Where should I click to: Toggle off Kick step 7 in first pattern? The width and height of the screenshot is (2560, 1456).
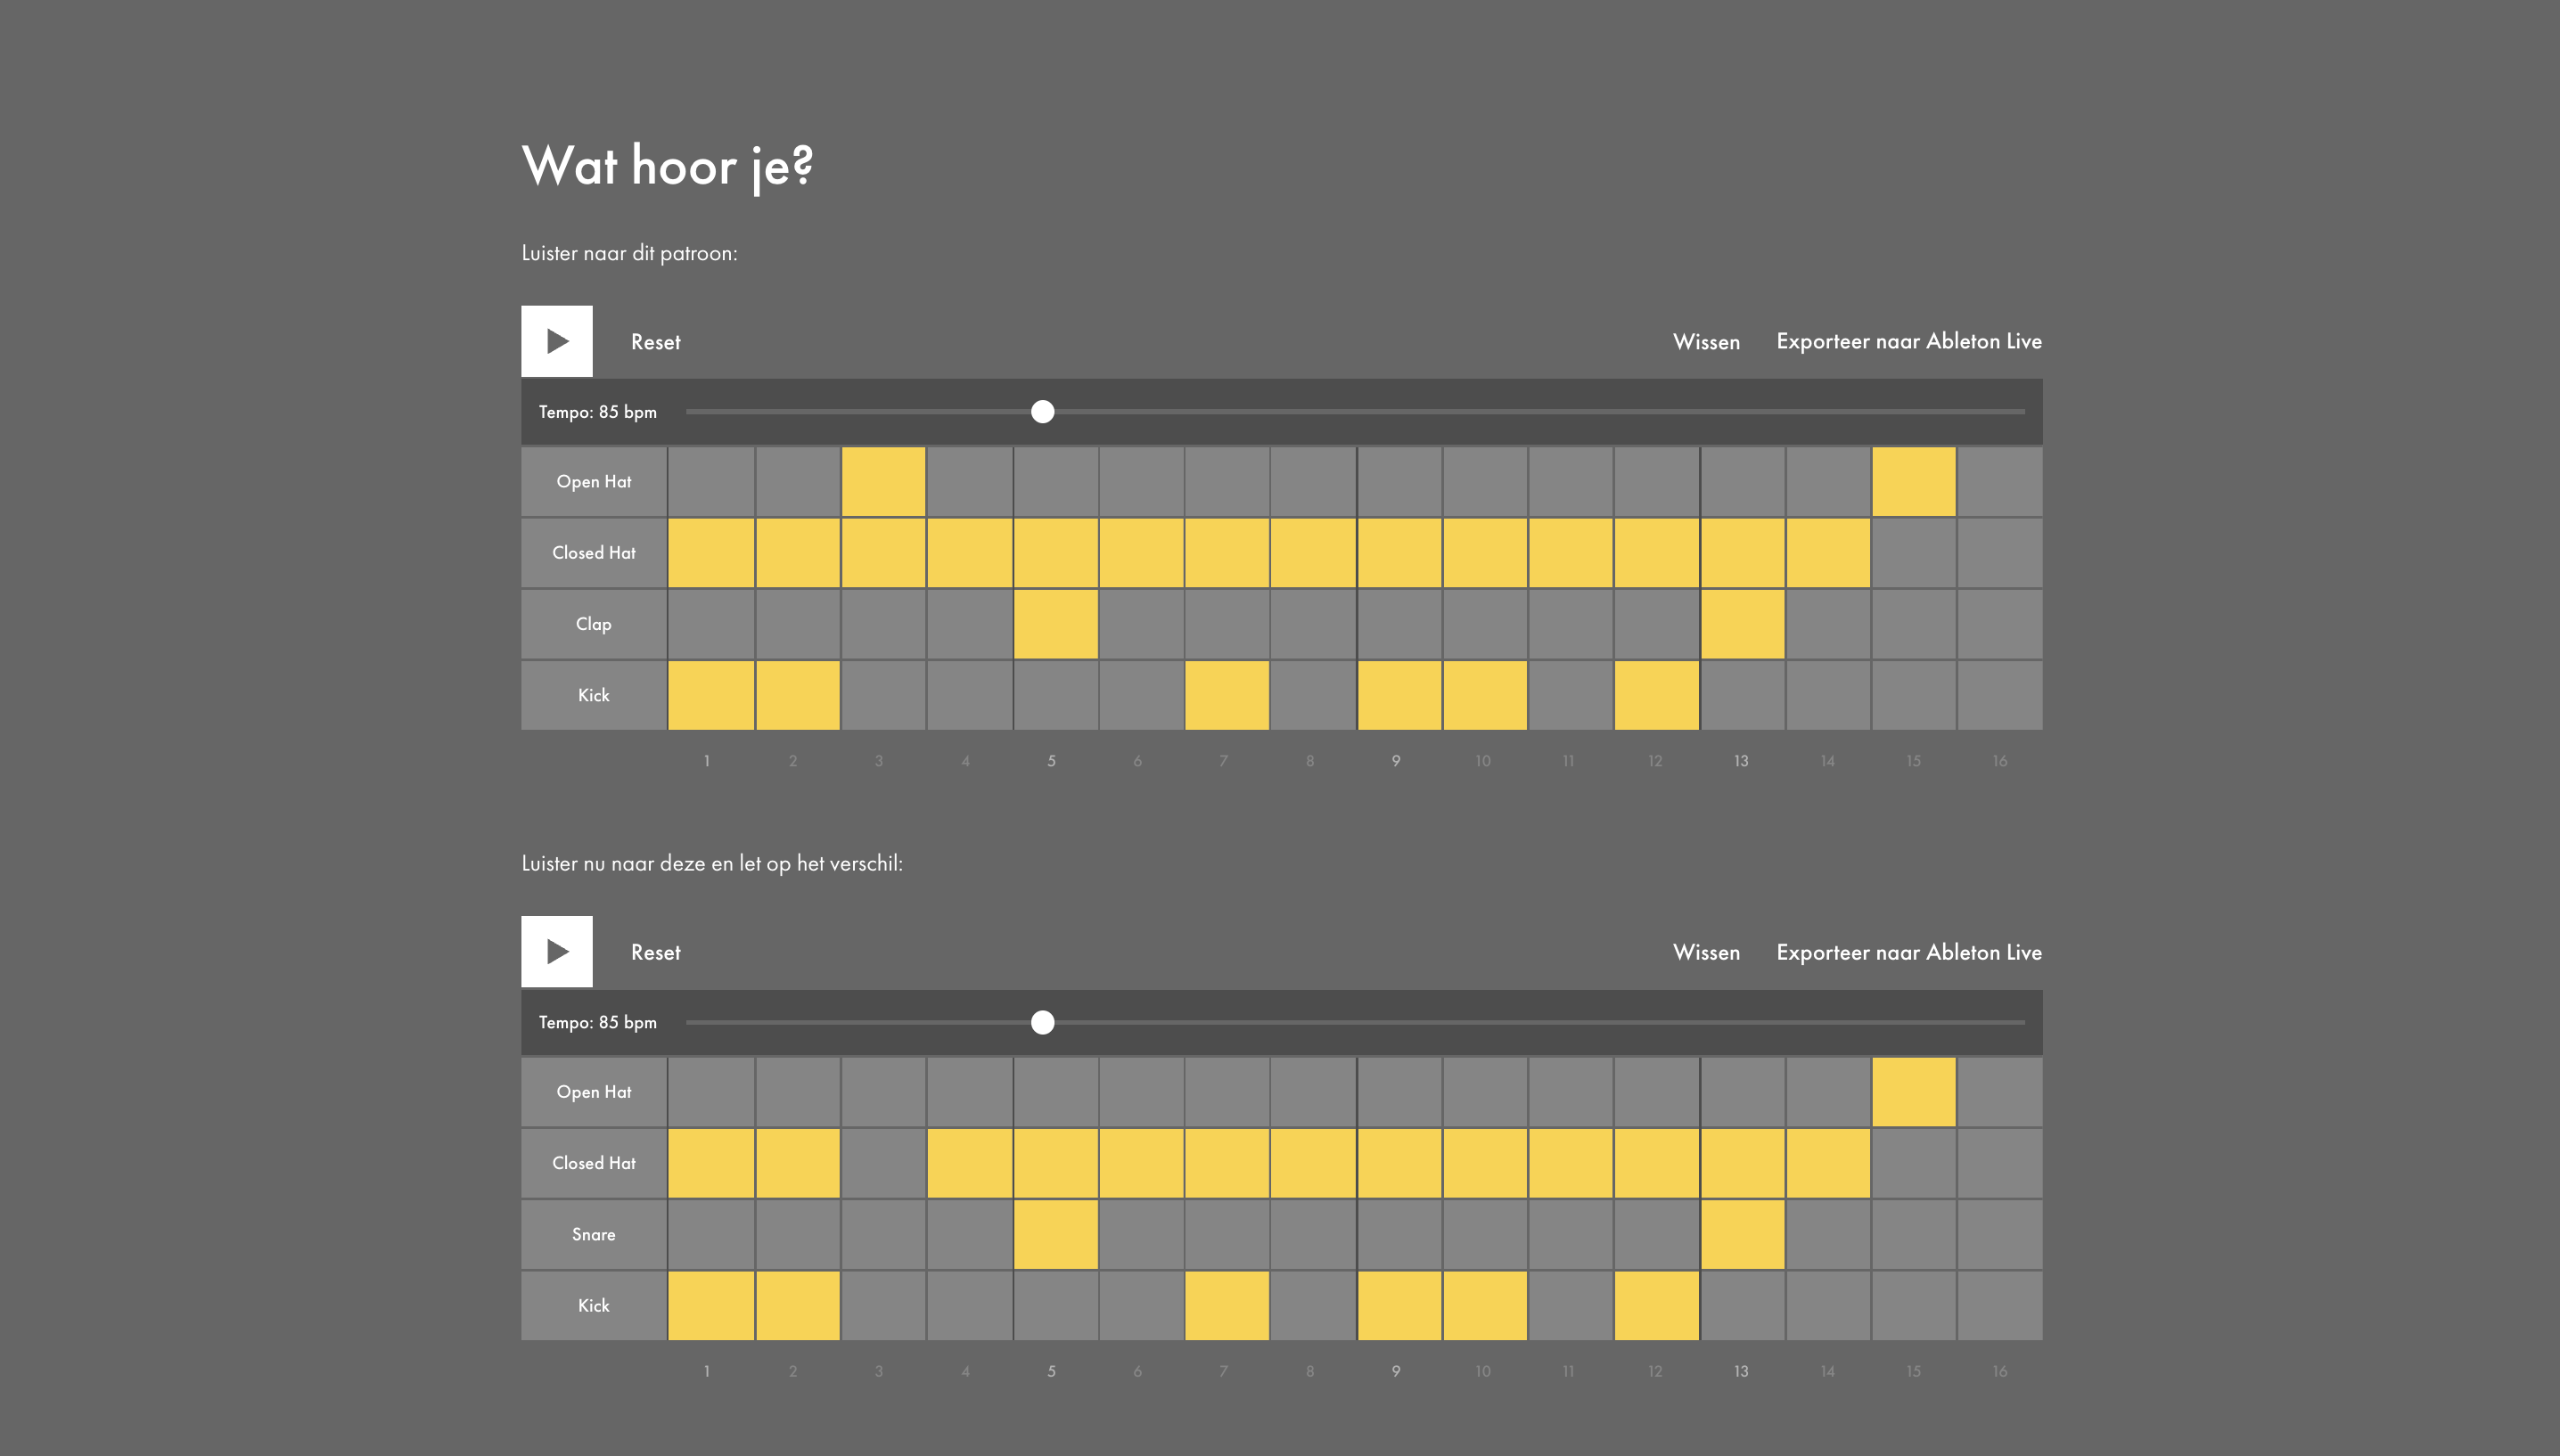(1227, 695)
